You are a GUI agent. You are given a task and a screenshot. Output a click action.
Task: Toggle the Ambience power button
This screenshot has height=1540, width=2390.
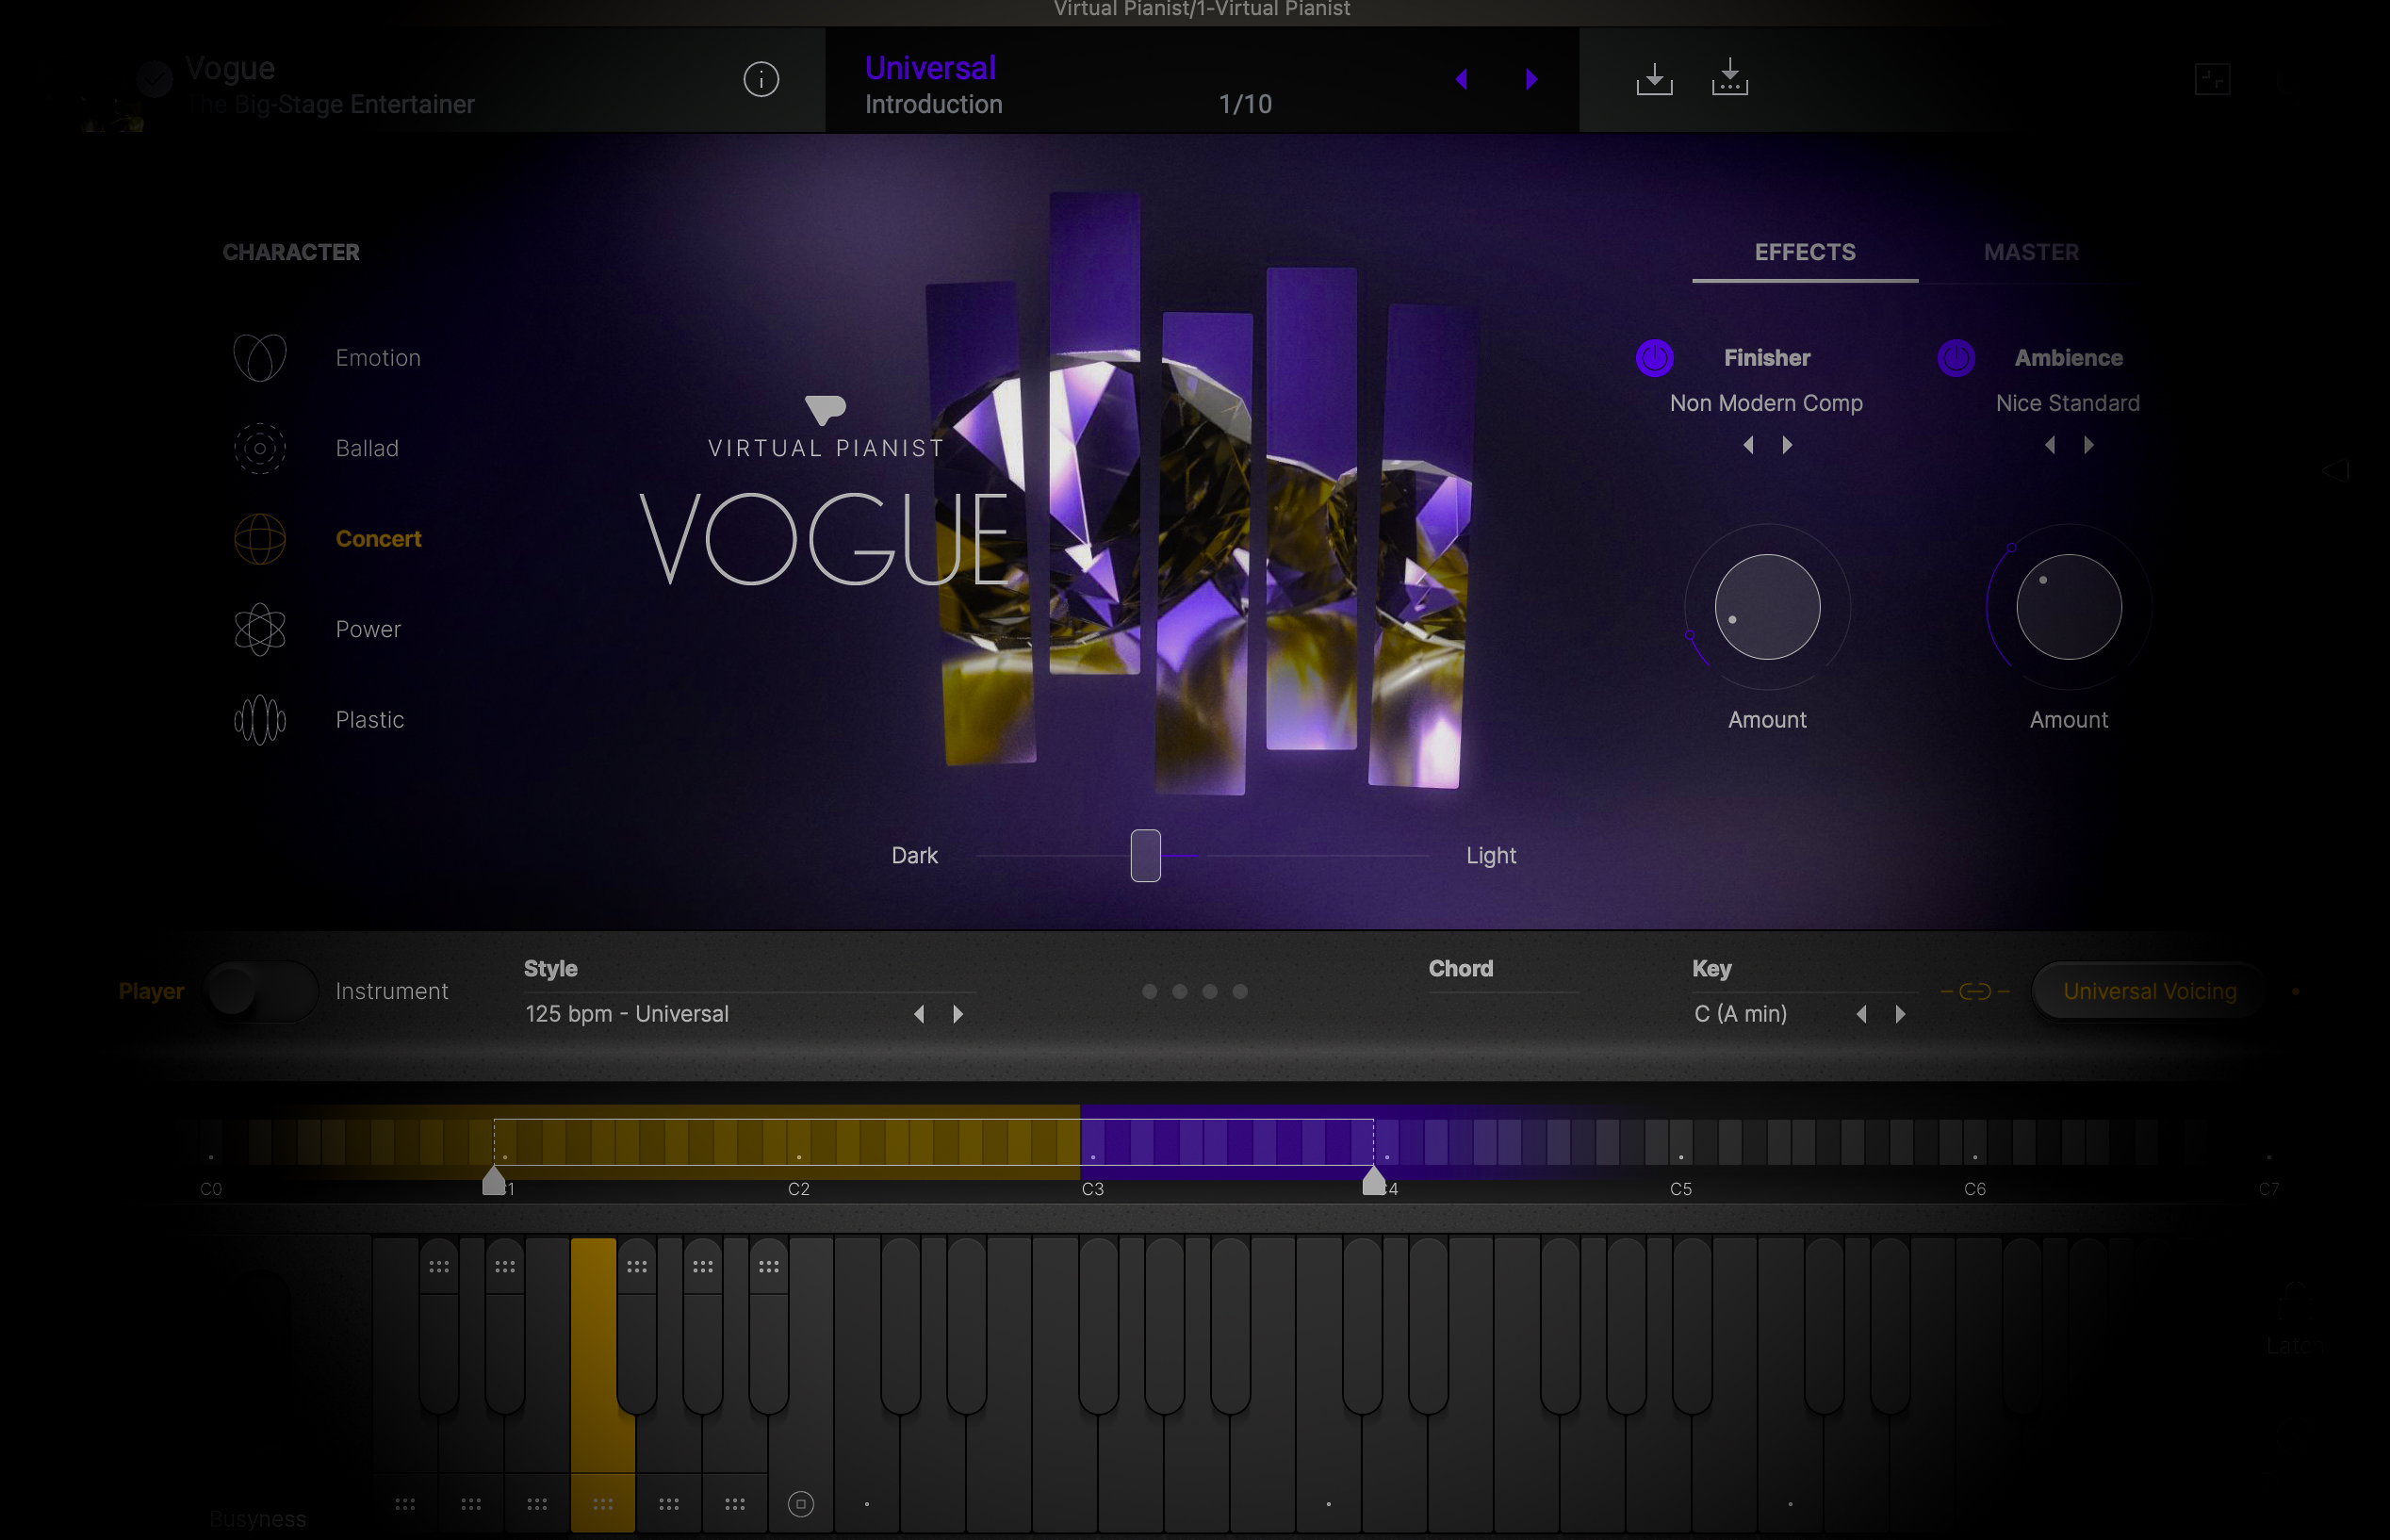point(1956,357)
